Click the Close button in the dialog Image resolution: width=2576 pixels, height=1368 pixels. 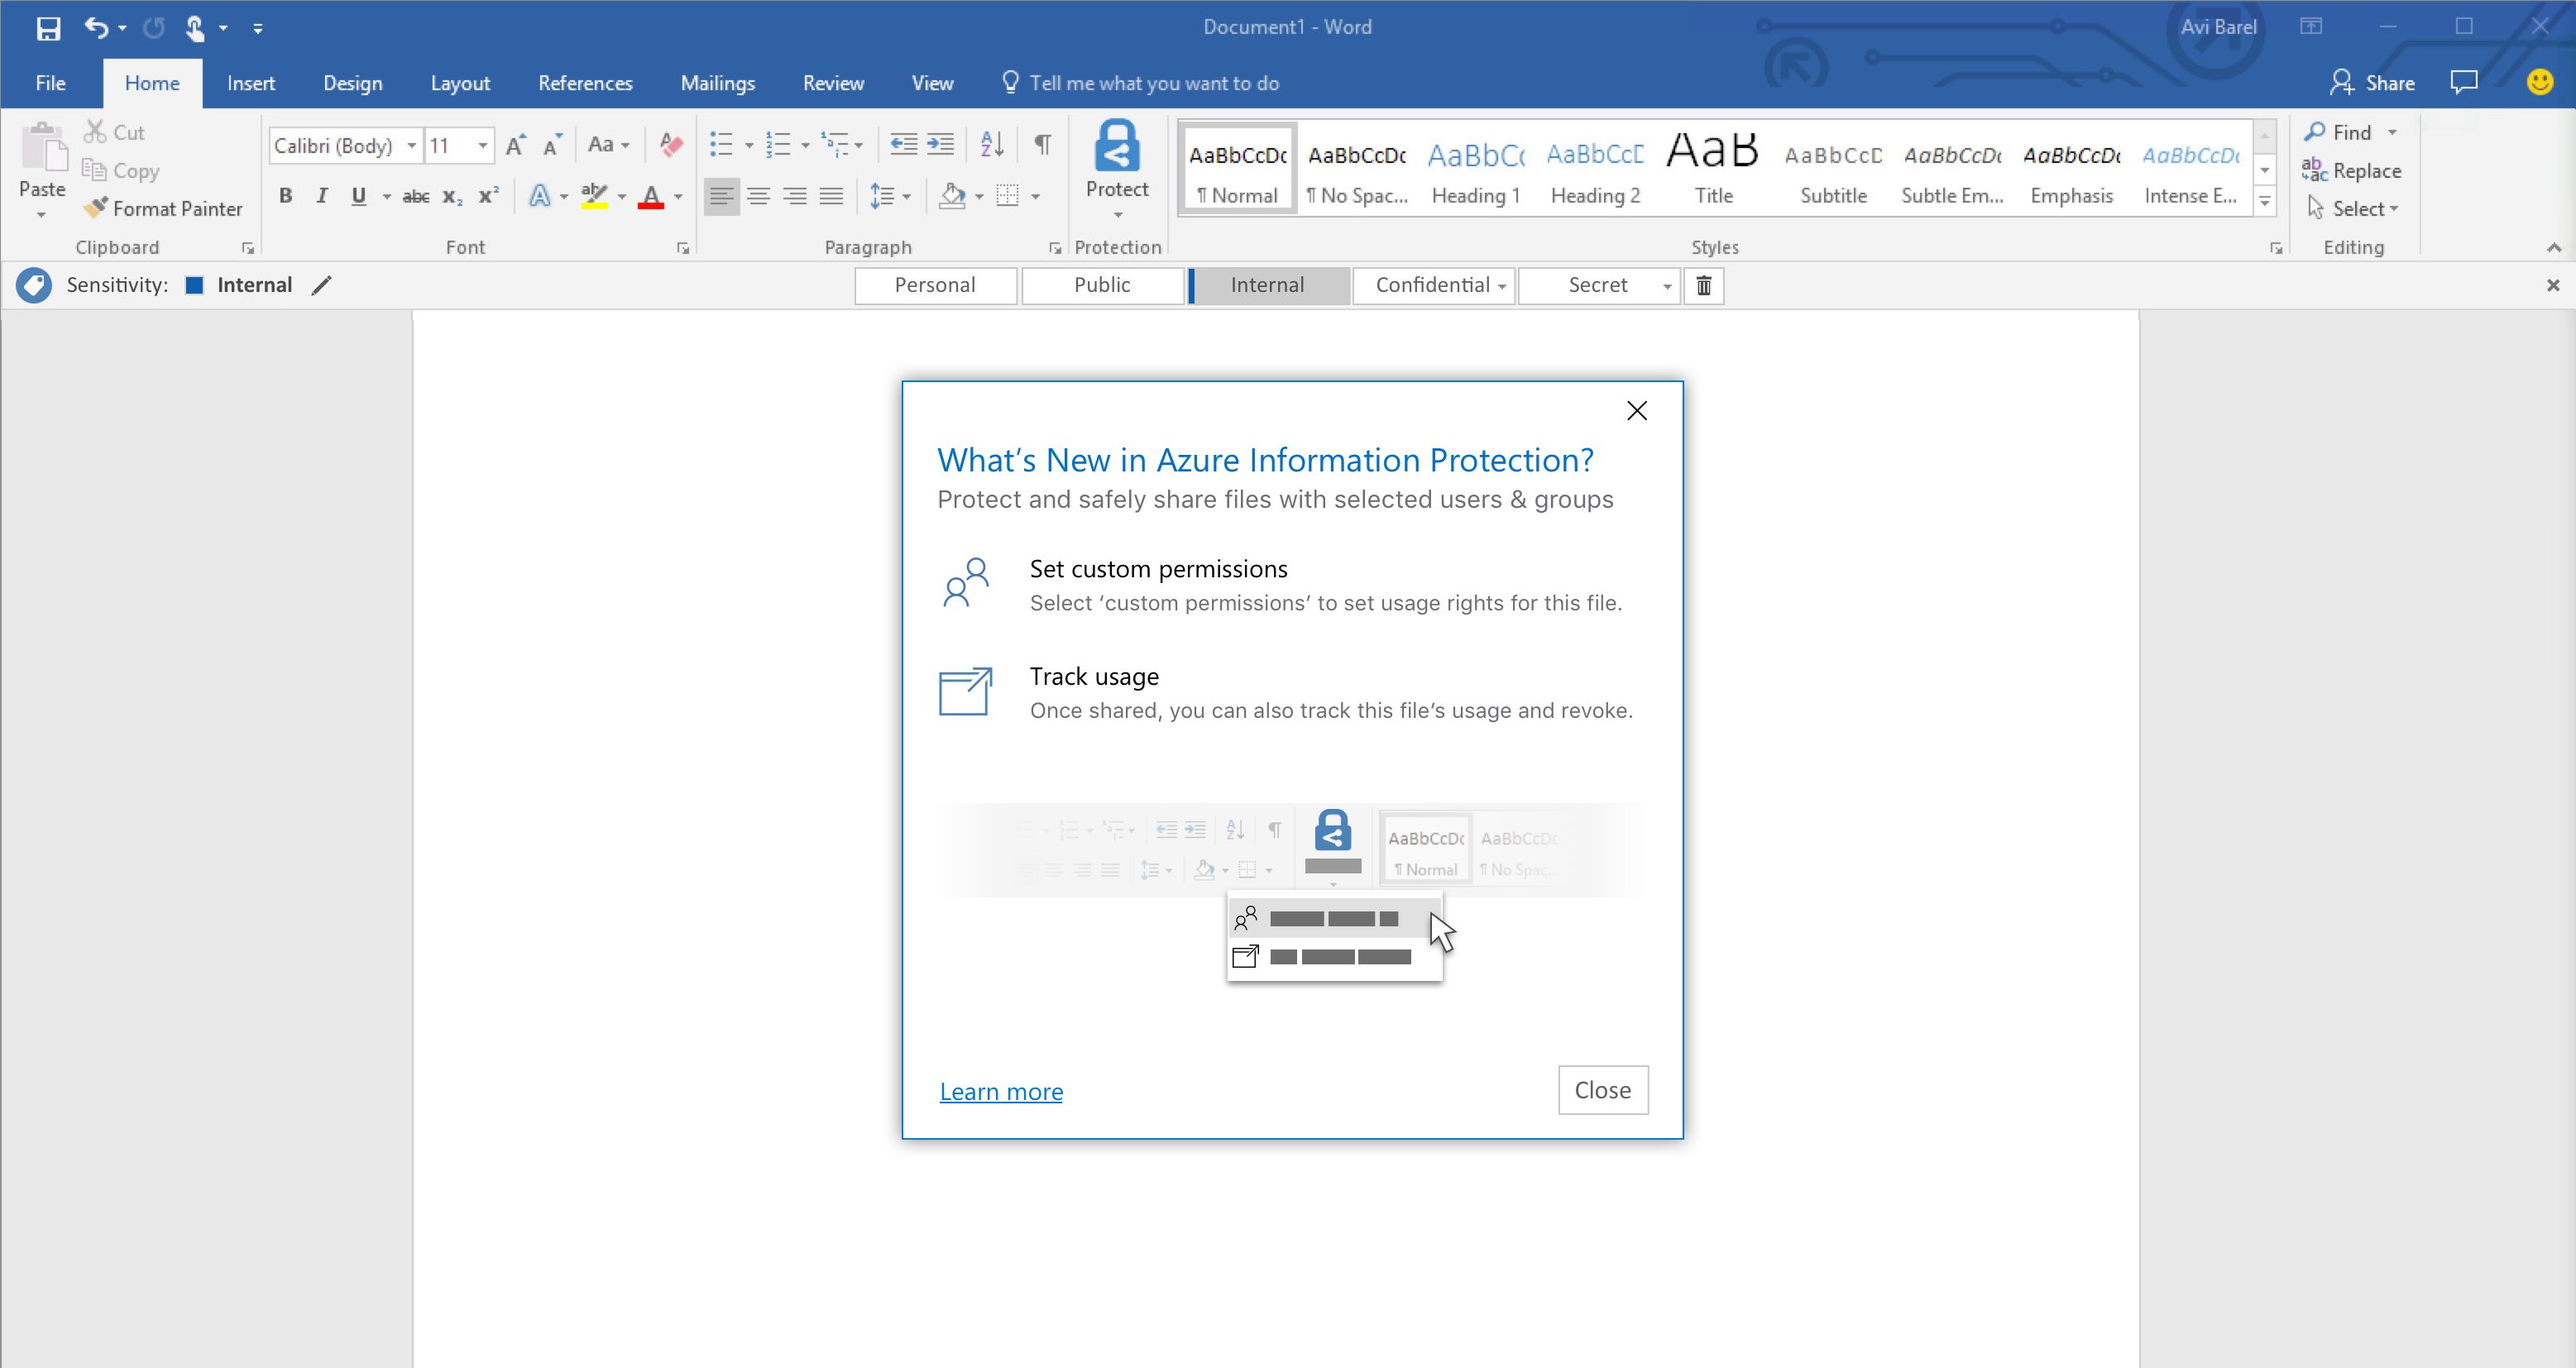(1603, 1090)
